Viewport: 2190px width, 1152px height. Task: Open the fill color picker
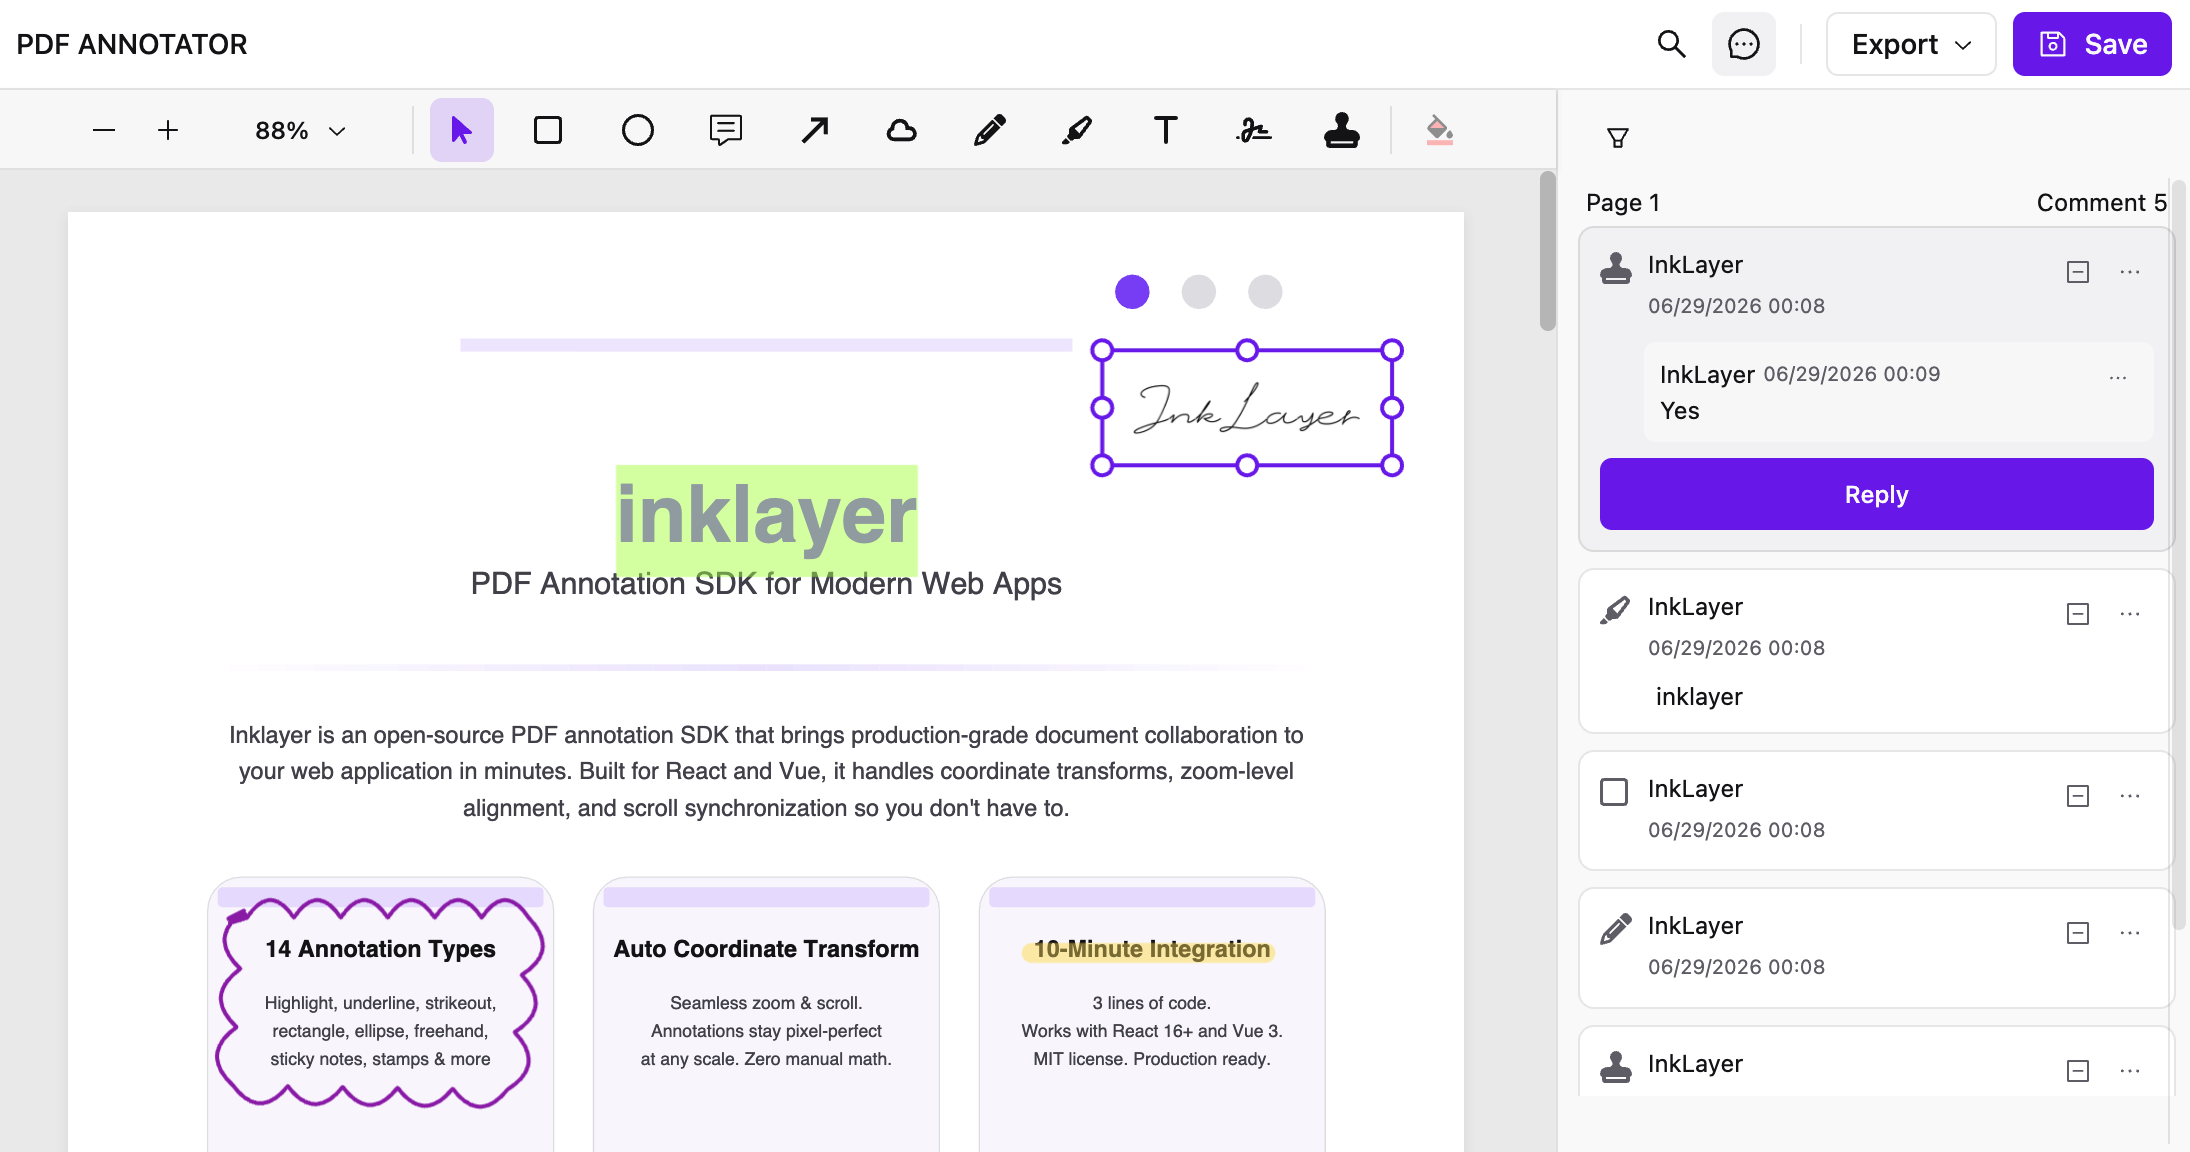[x=1439, y=130]
